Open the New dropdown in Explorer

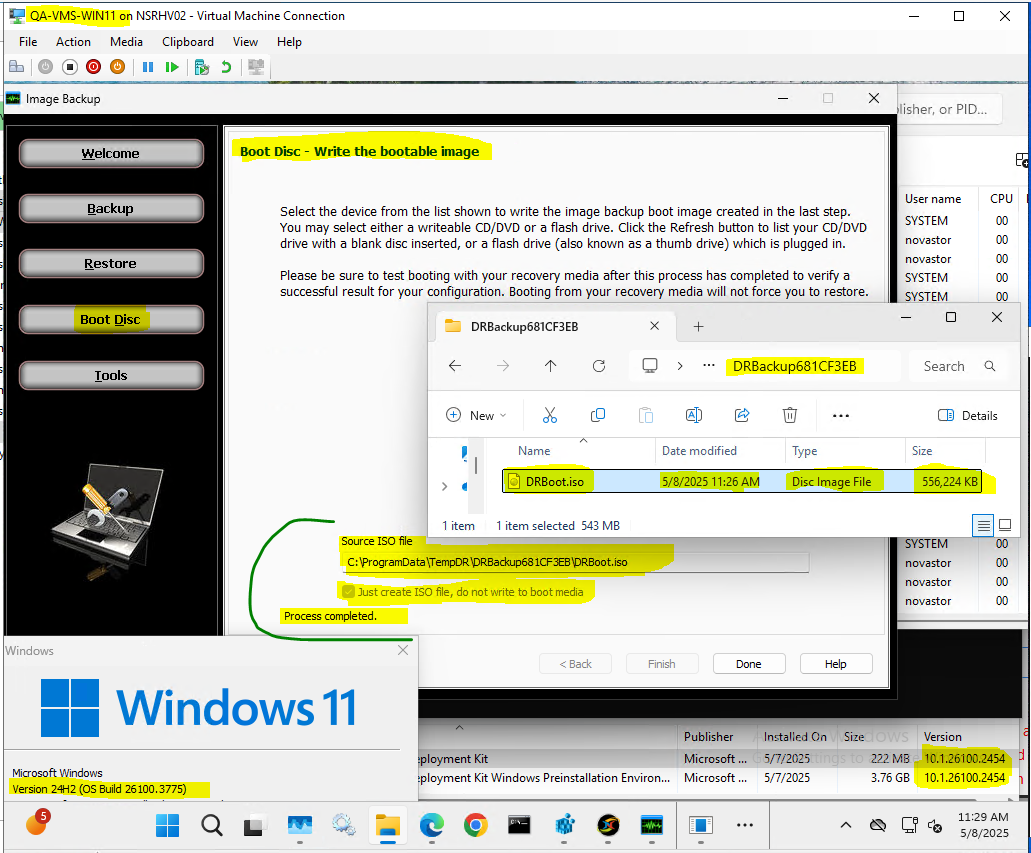click(476, 416)
